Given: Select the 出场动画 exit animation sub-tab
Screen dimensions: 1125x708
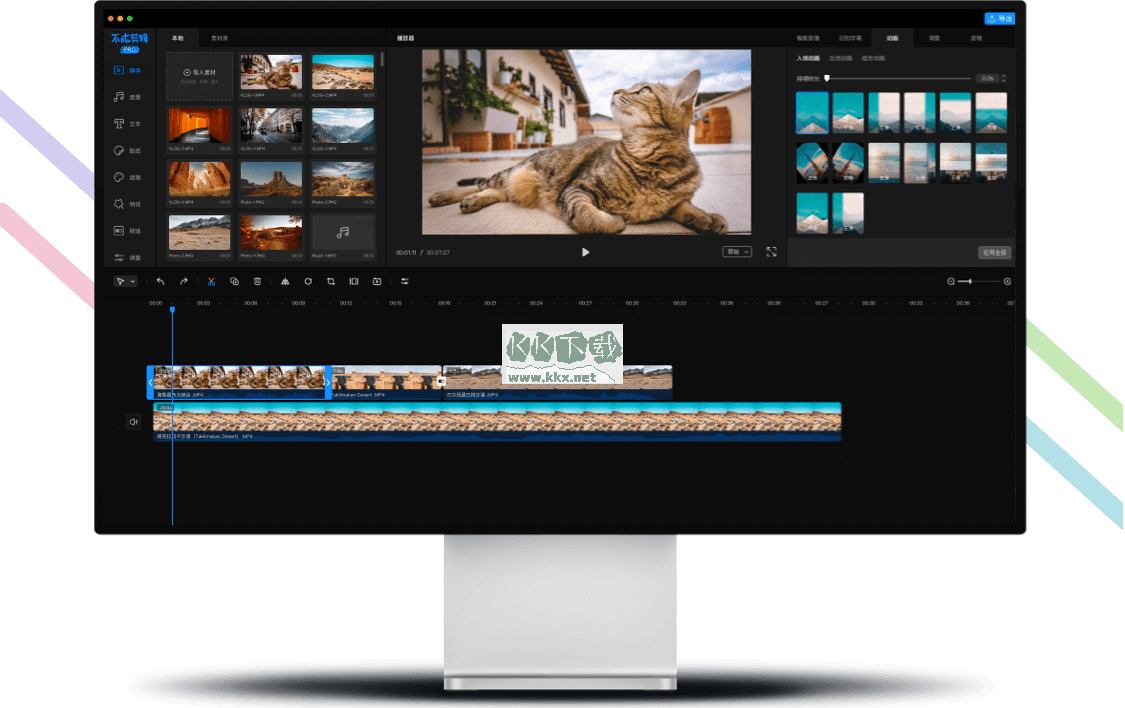Looking at the screenshot, I should pyautogui.click(x=840, y=59).
